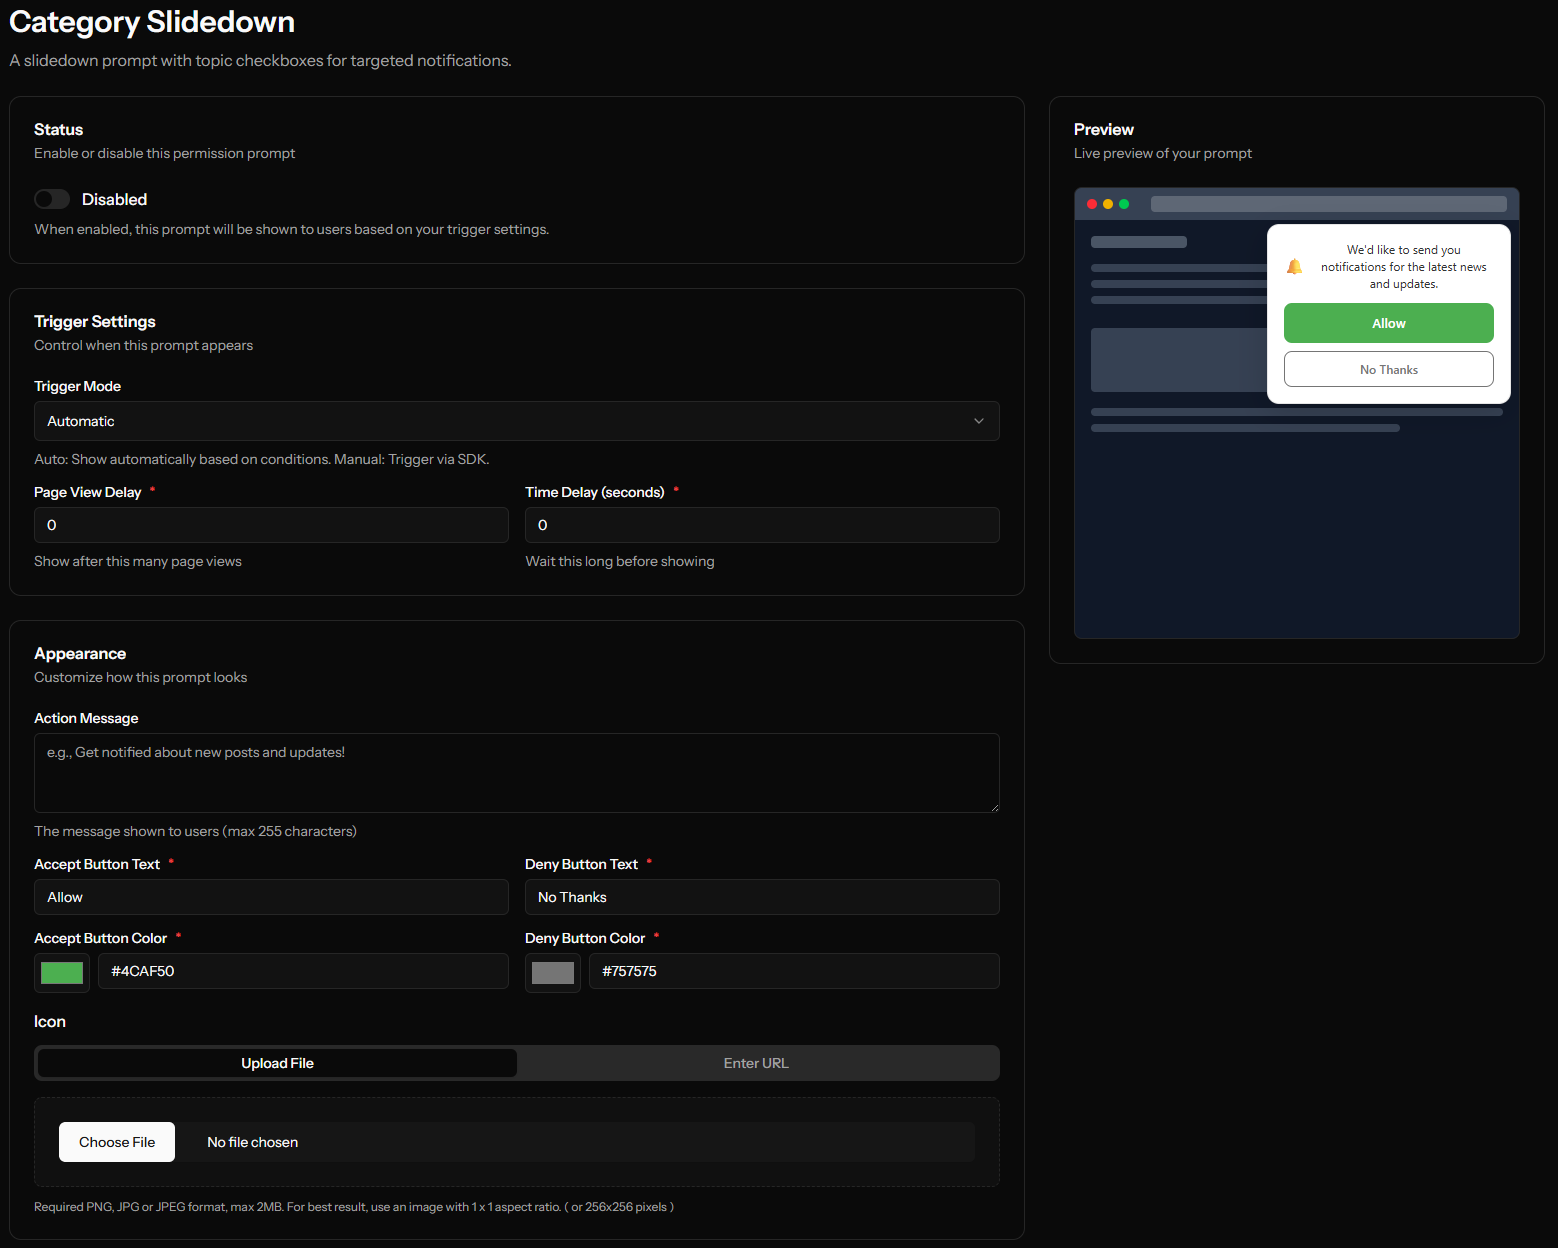Click No Thanks in the live preview
Viewport: 1558px width, 1248px height.
click(x=1388, y=369)
